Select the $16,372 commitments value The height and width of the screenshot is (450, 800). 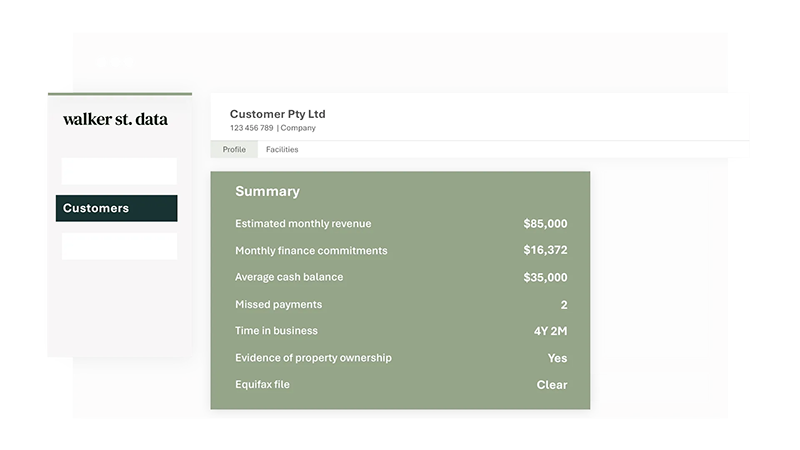[545, 251]
